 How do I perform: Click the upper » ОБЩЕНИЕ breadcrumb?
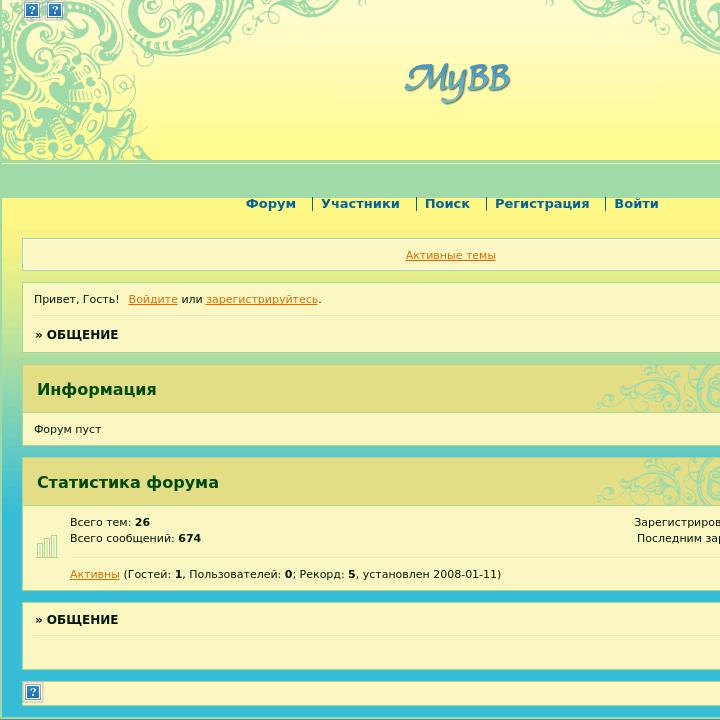pos(77,335)
